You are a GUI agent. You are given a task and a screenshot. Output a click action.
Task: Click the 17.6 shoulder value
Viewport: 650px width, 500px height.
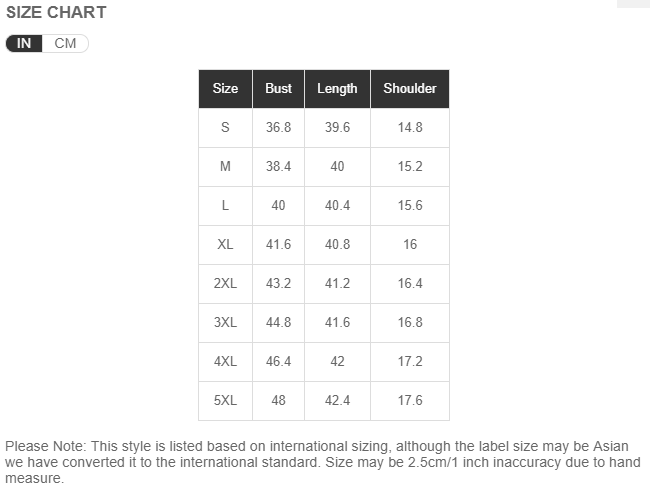410,400
